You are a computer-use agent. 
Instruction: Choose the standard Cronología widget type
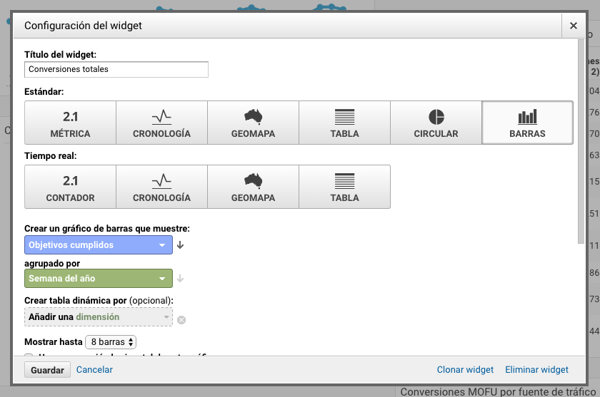161,123
